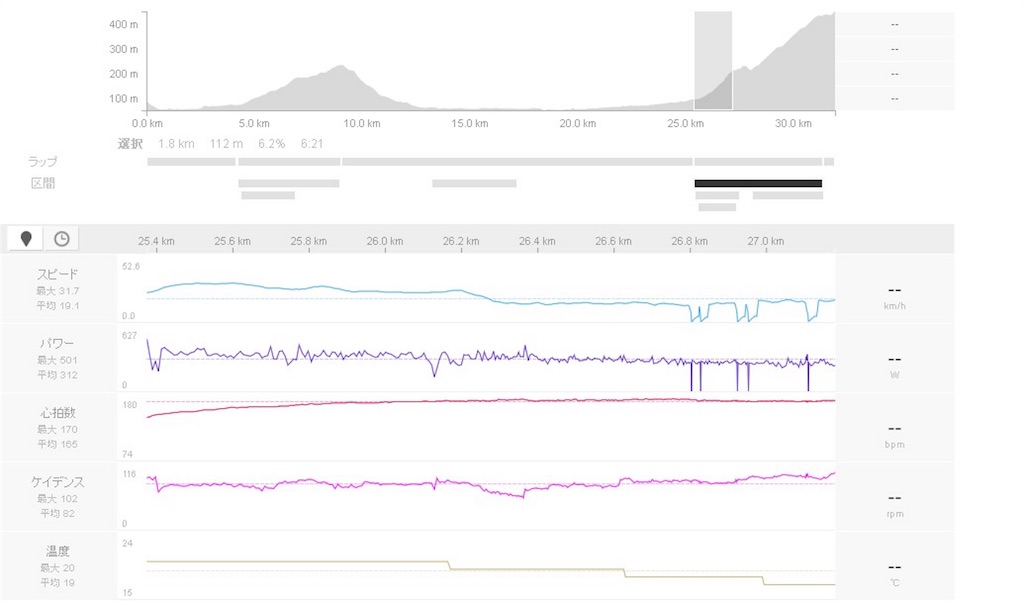The height and width of the screenshot is (603, 1024).
Task: Select the first lap bar in ラップ row
Action: point(191,162)
